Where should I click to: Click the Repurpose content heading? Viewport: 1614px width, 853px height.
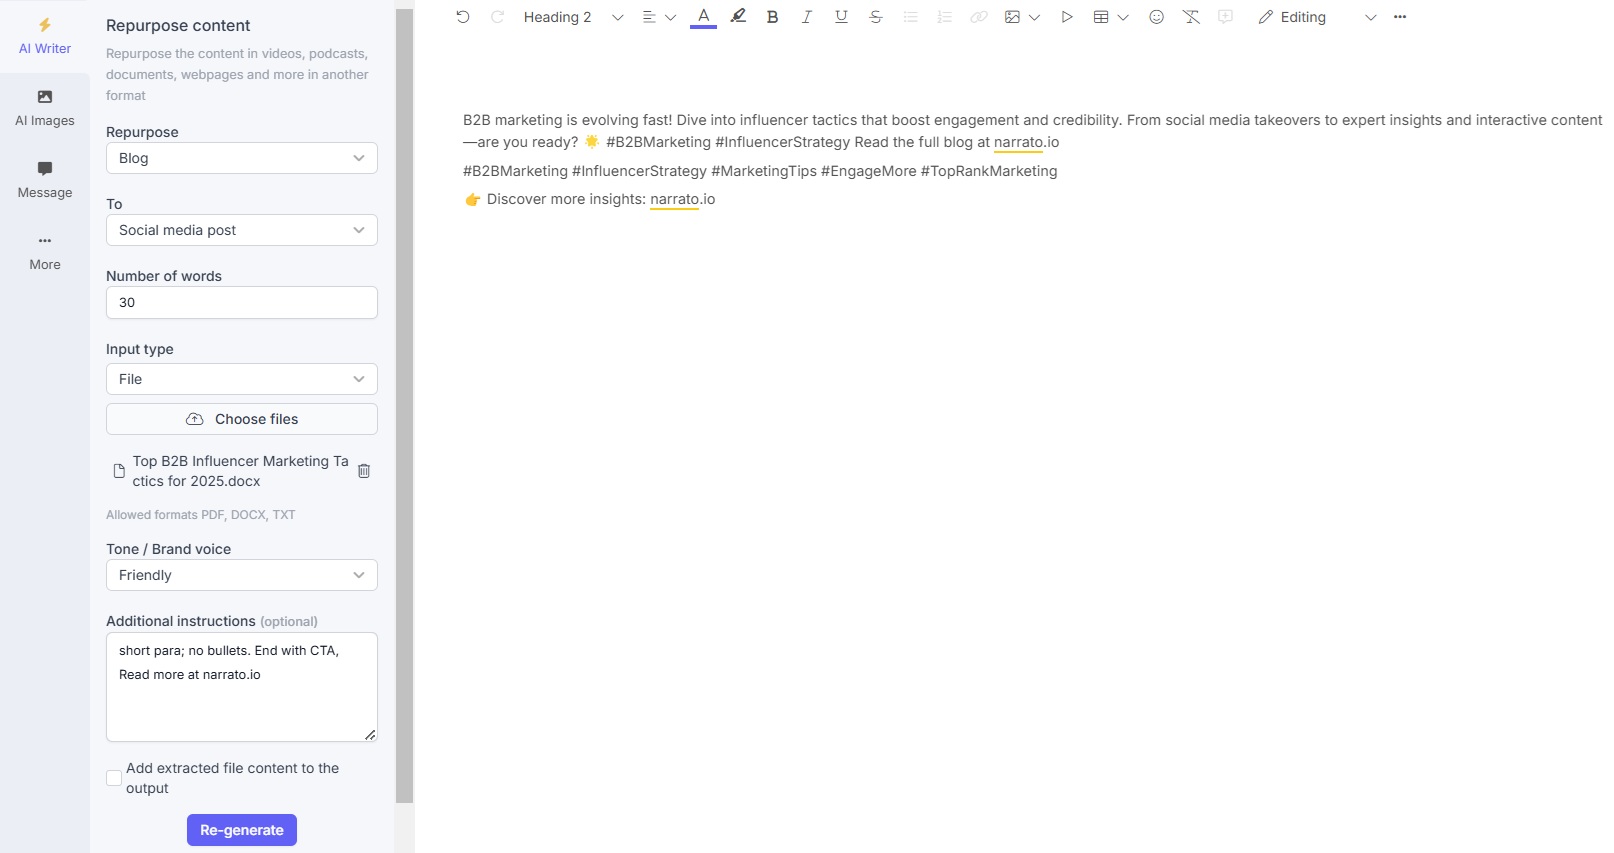tap(178, 25)
